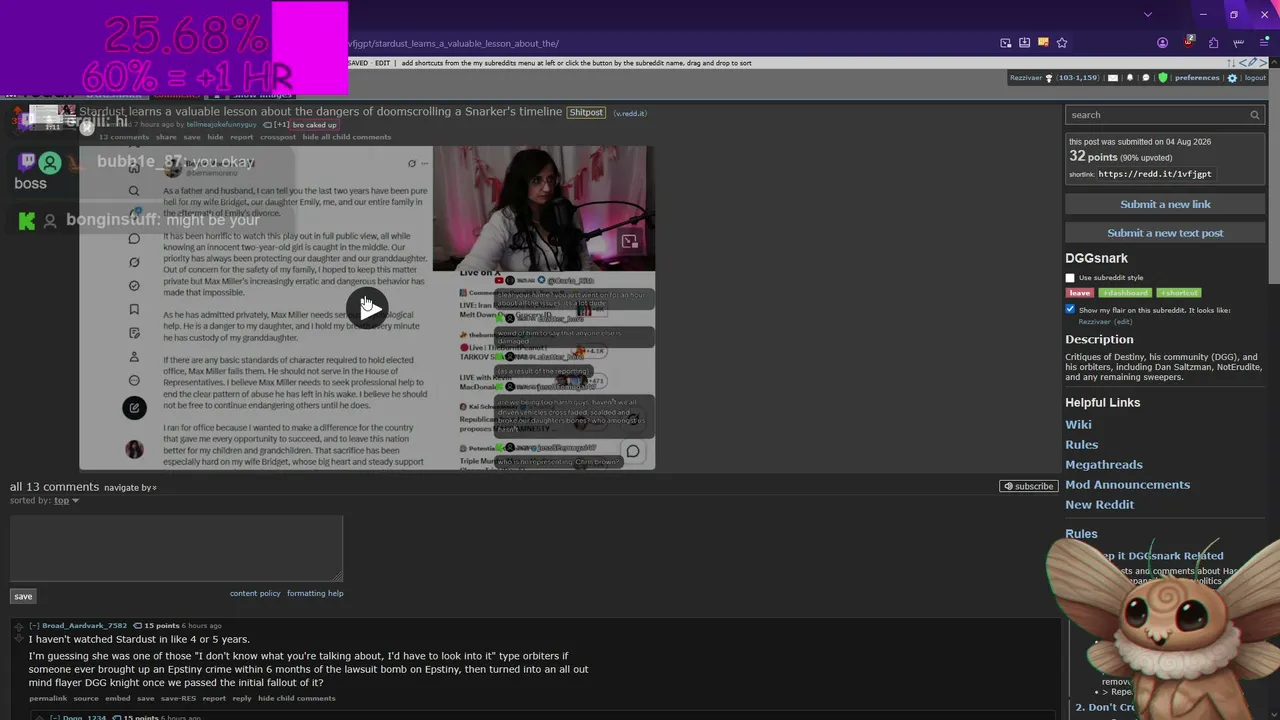Open the Rezzivaer profile link
This screenshot has width=1280, height=720.
pos(1026,78)
